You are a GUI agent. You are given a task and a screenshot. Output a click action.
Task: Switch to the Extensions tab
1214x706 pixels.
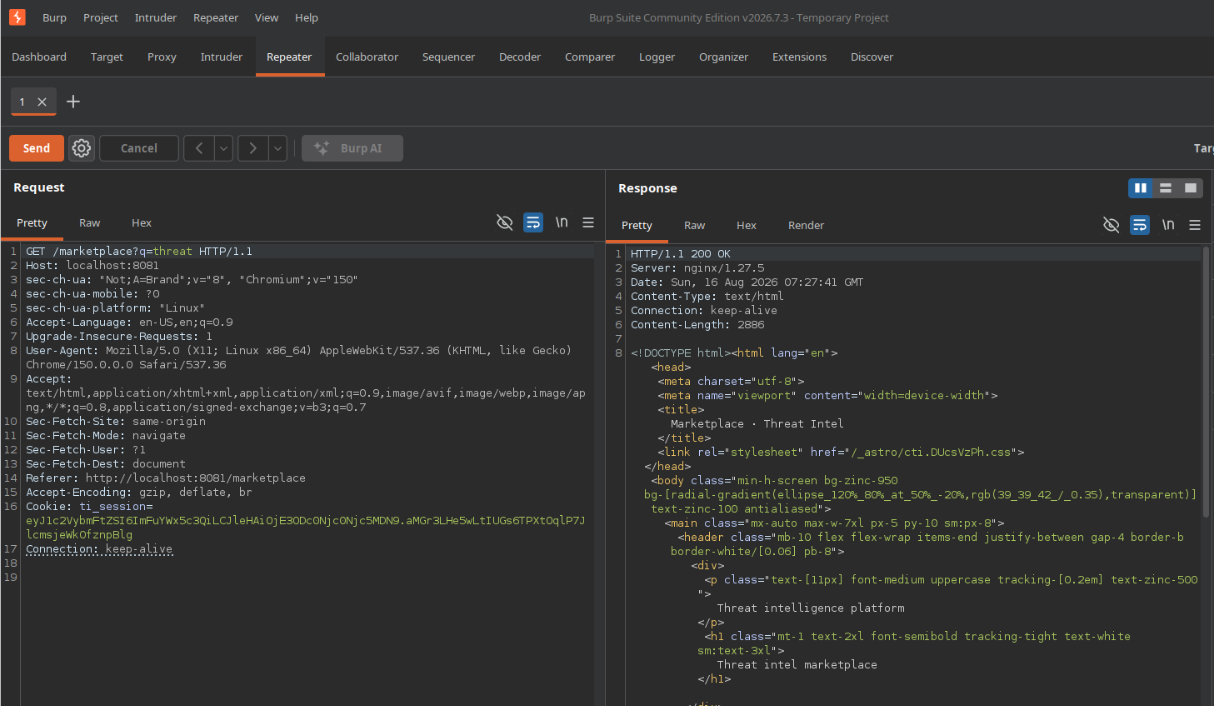tap(799, 57)
